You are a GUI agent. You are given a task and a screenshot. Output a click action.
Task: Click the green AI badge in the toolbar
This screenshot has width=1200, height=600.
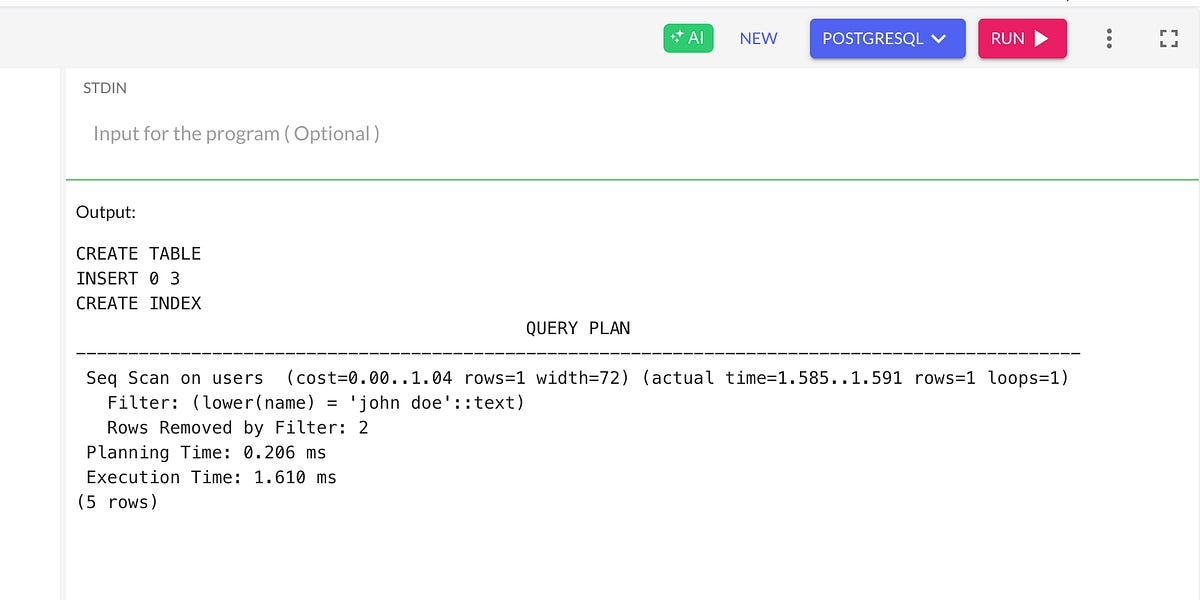tap(688, 38)
